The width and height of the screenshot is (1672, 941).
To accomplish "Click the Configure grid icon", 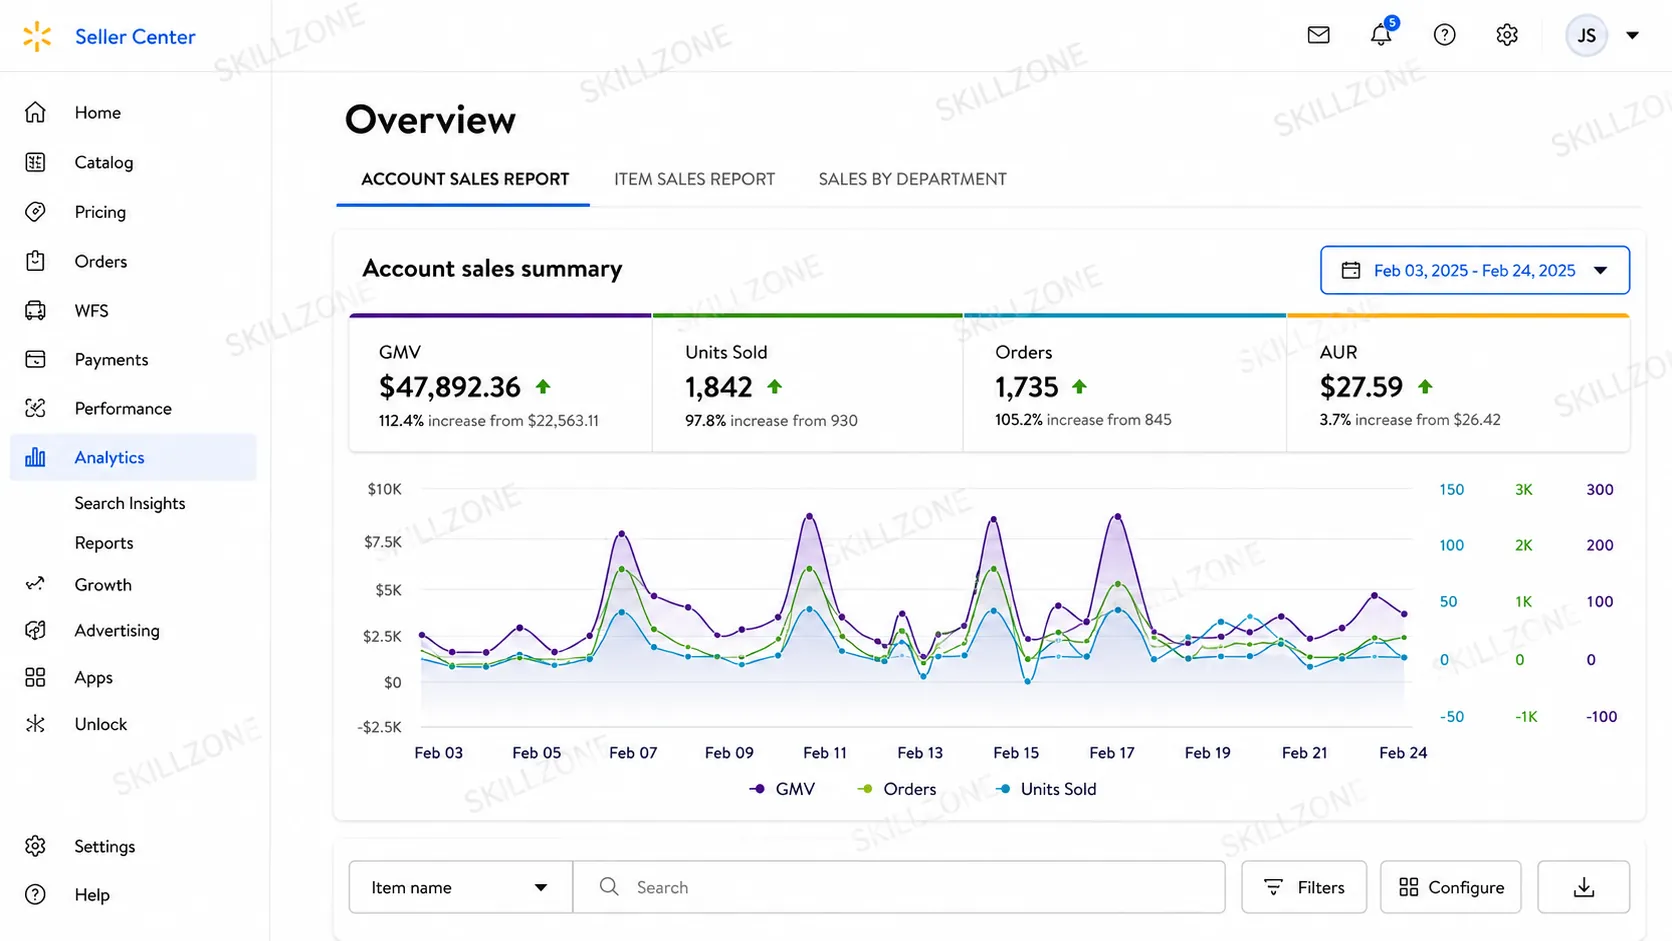I will tap(1408, 887).
